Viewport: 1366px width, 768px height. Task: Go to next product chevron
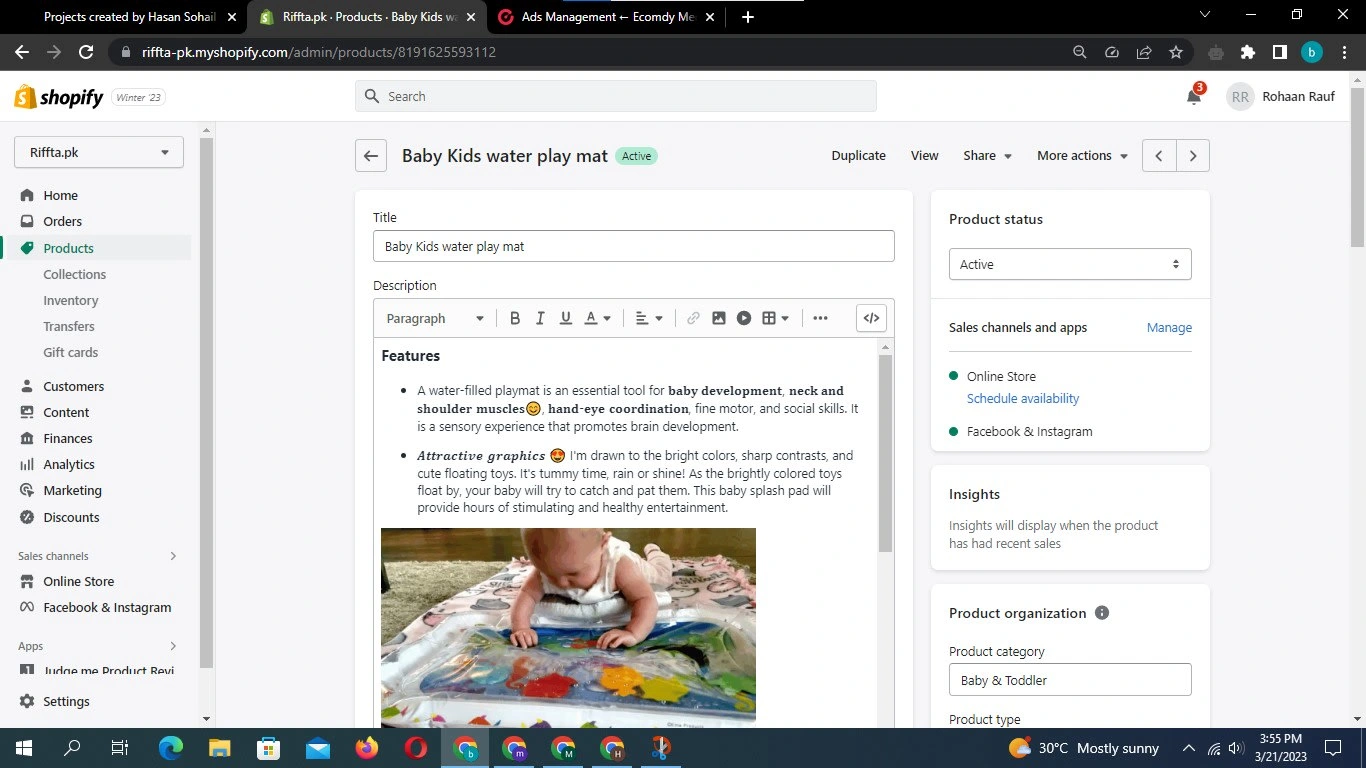coord(1193,156)
